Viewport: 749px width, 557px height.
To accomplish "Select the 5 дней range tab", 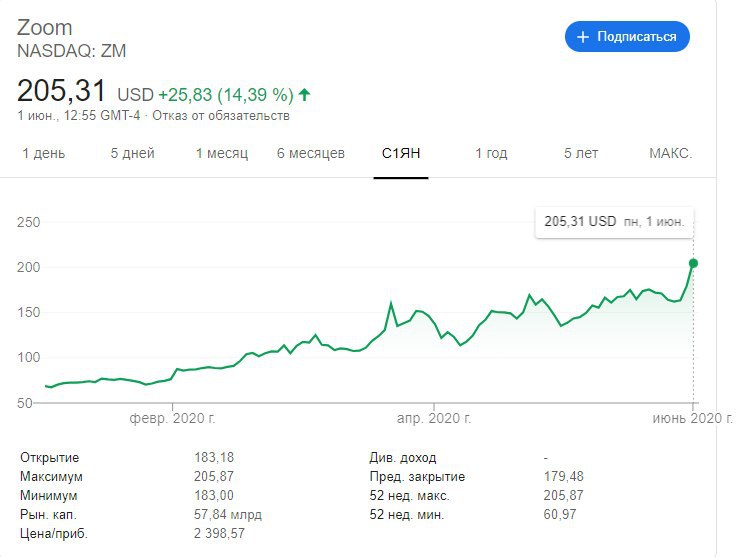I will (x=132, y=153).
